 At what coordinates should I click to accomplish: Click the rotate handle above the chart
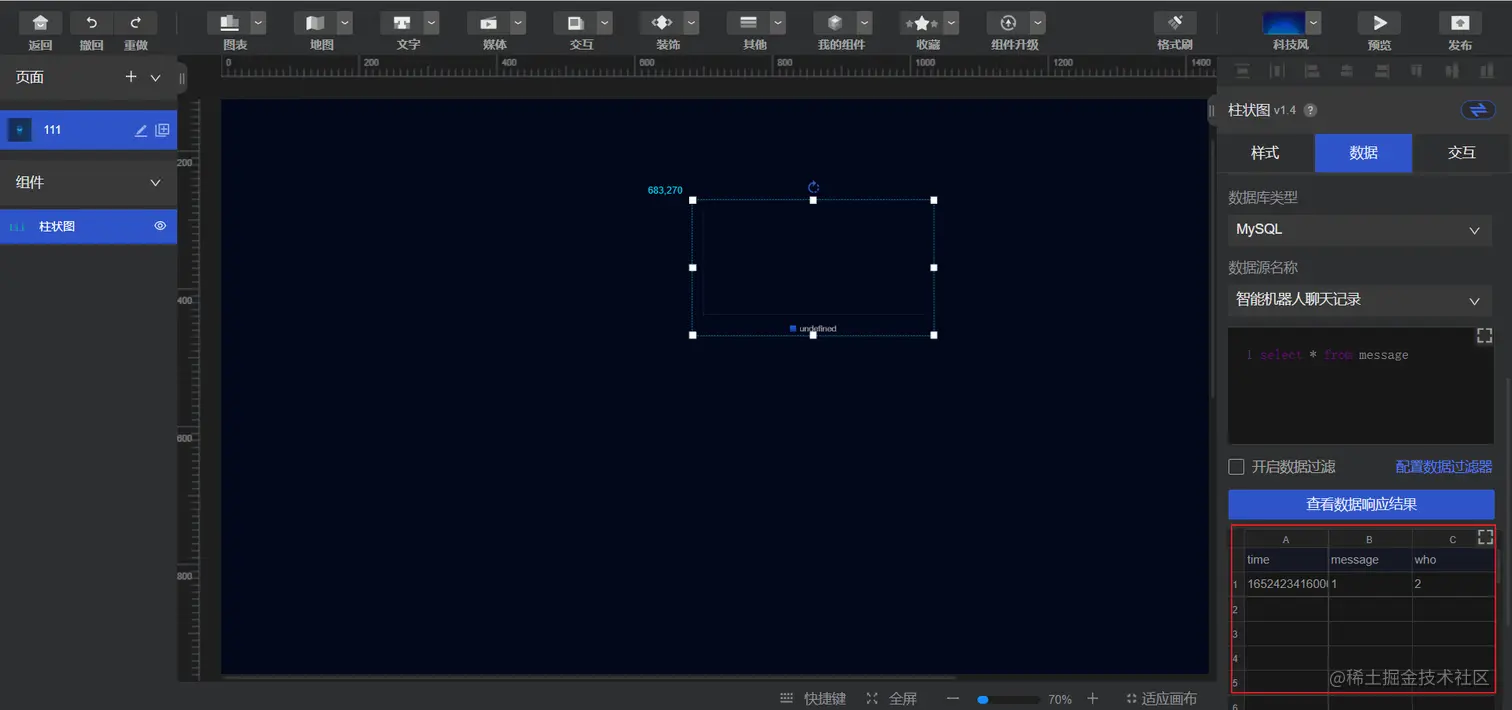813,187
